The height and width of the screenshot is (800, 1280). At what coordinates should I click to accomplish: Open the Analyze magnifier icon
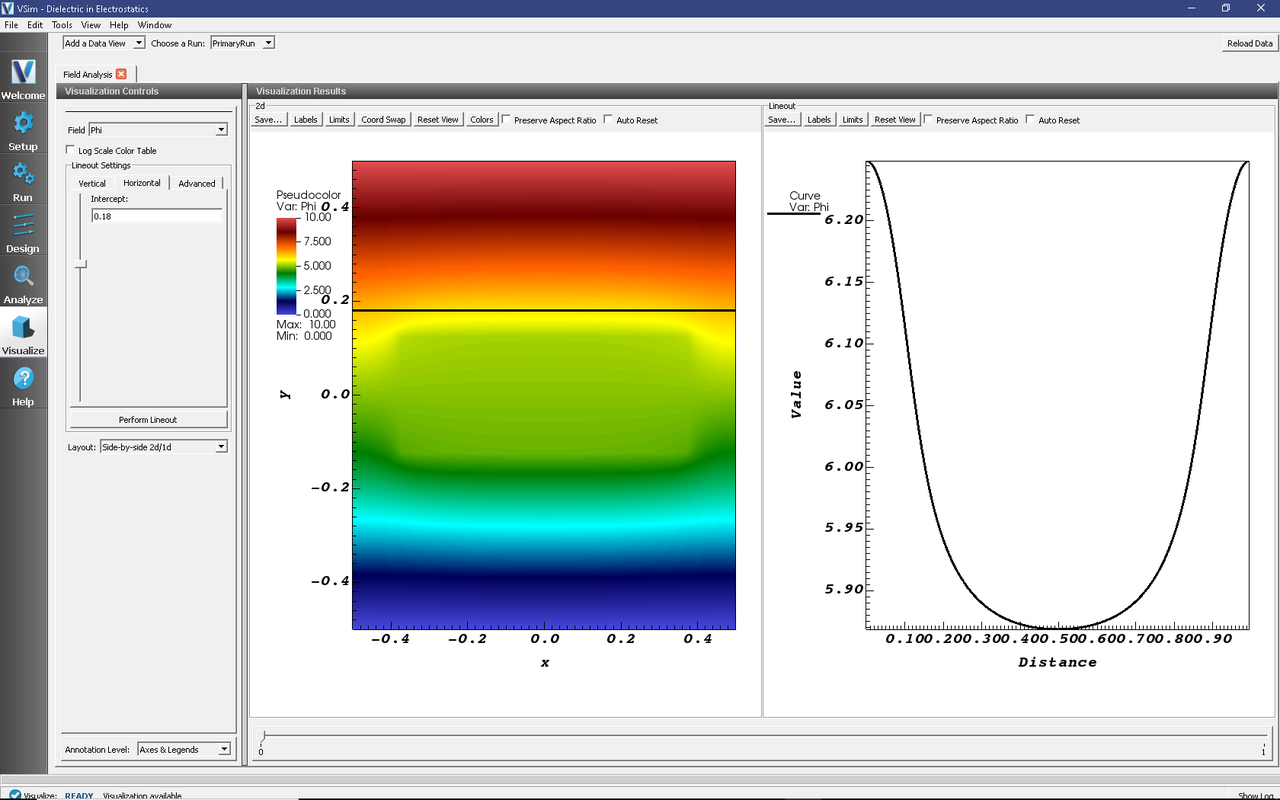(x=23, y=283)
